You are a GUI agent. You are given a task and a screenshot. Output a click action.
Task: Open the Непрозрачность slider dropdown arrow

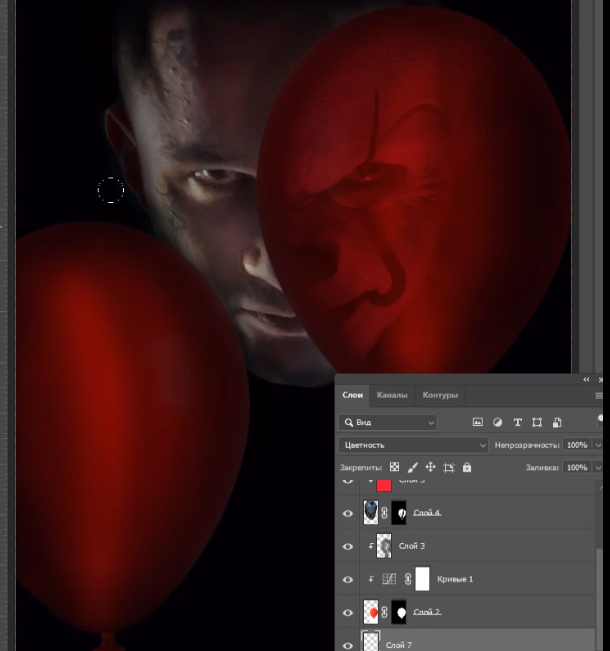coord(598,445)
